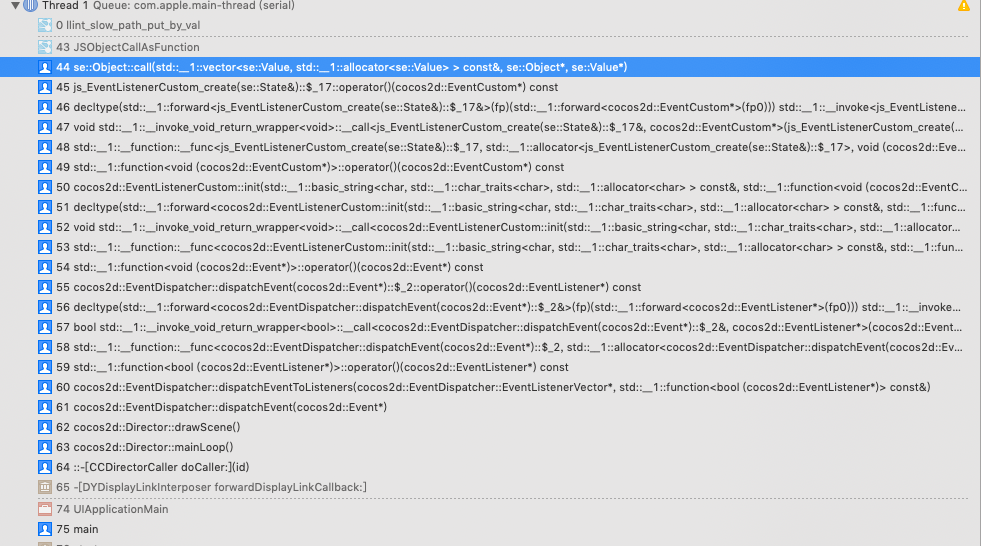
Task: Click the user-code icon of frame 61
Action: (x=45, y=407)
